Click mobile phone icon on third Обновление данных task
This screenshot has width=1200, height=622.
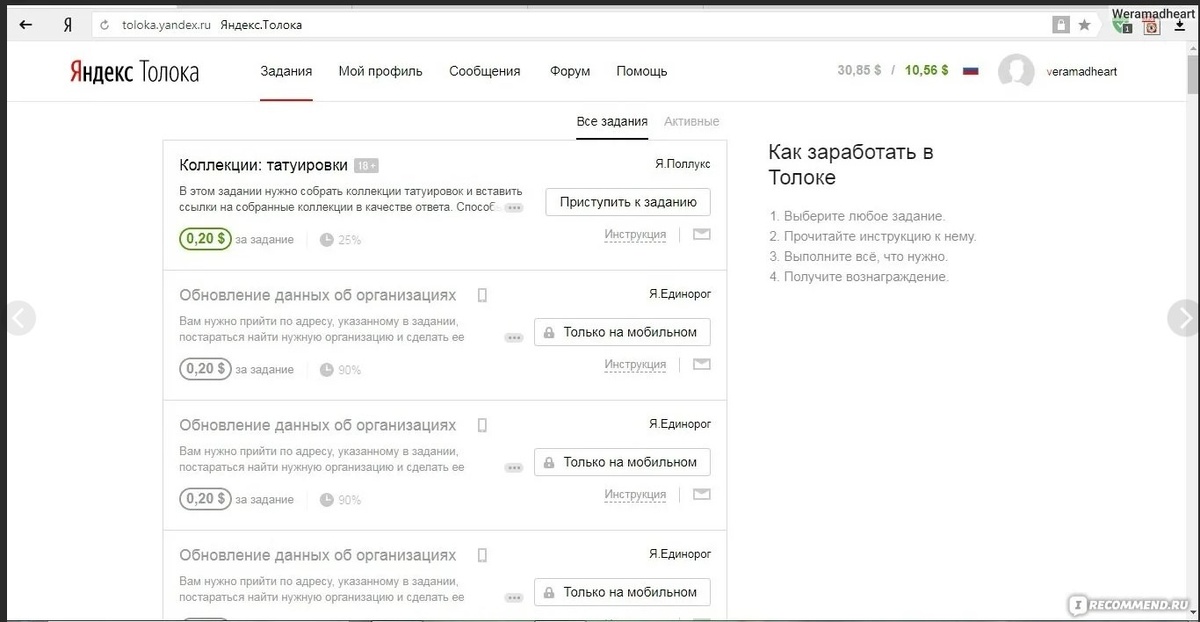pos(482,555)
